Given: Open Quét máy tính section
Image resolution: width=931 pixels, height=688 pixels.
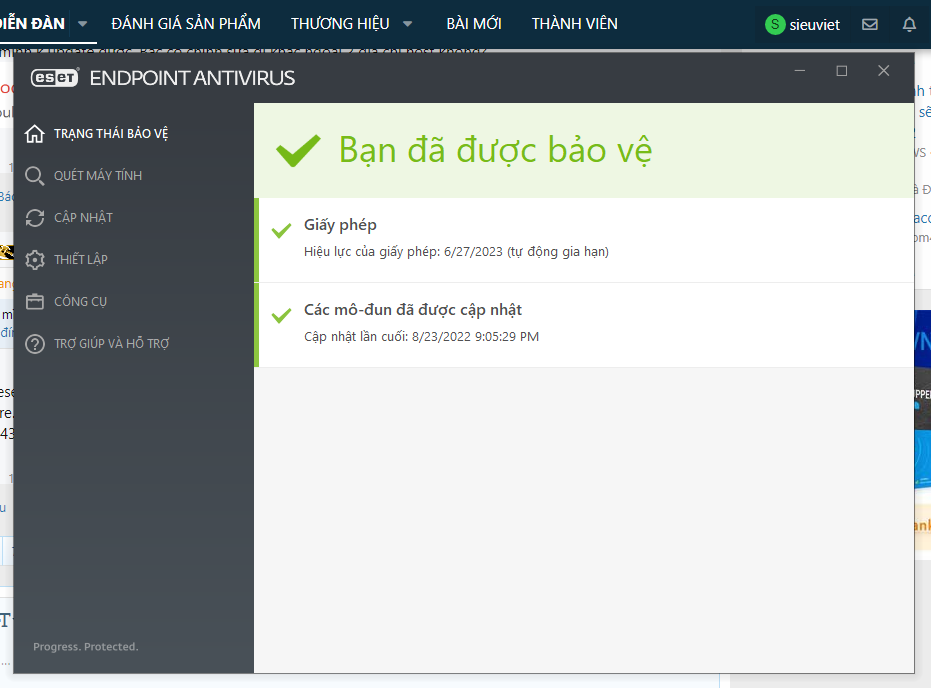Looking at the screenshot, I should [98, 176].
